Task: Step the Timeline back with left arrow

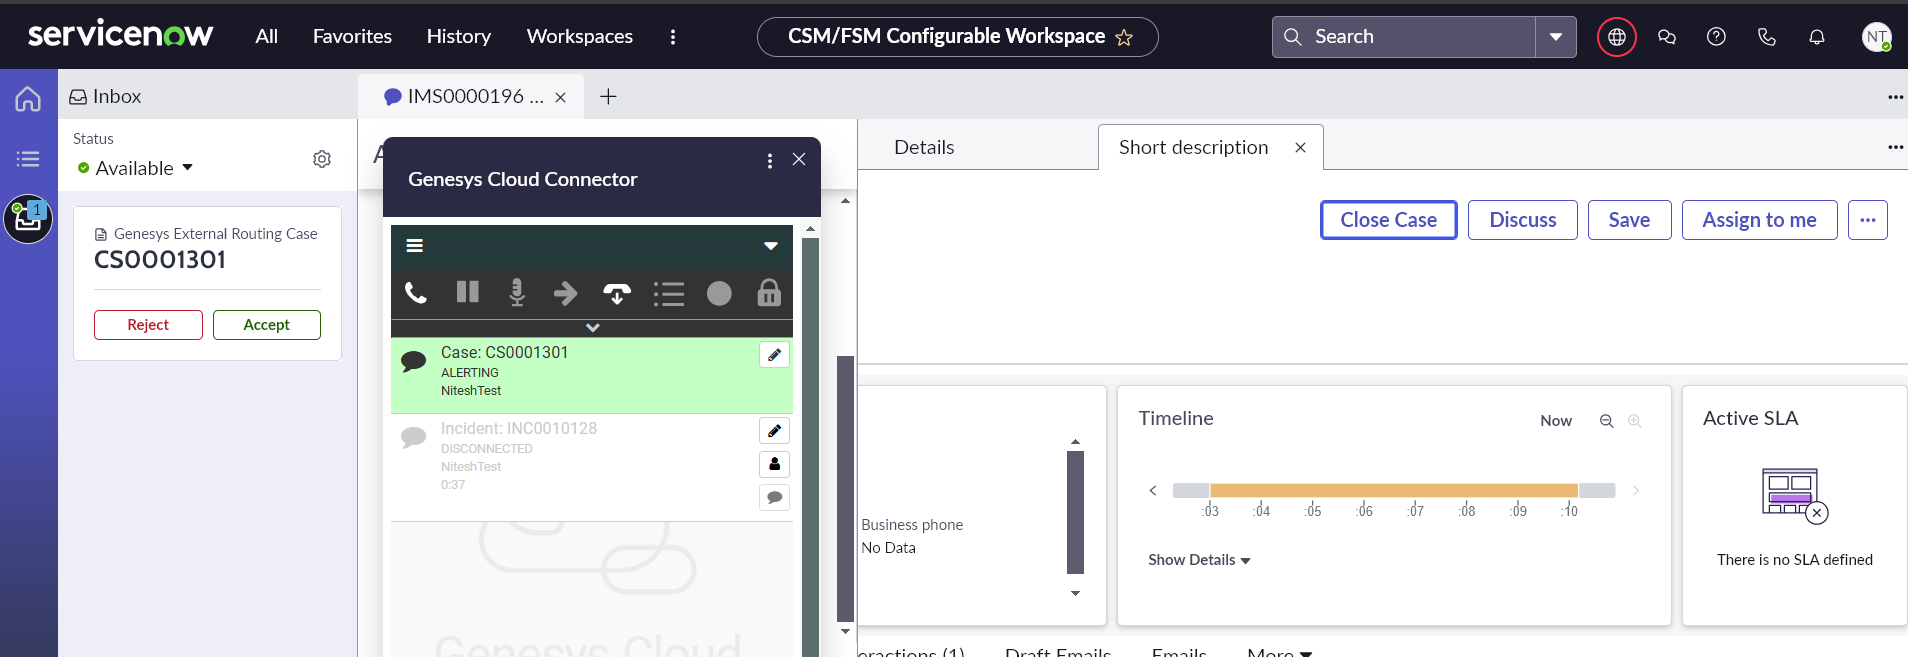Action: 1153,490
